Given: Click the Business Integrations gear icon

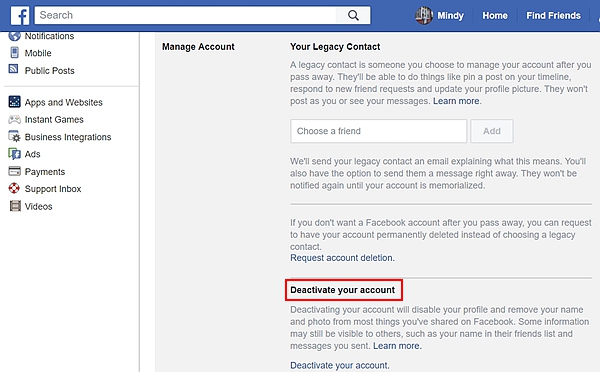Looking at the screenshot, I should point(15,137).
